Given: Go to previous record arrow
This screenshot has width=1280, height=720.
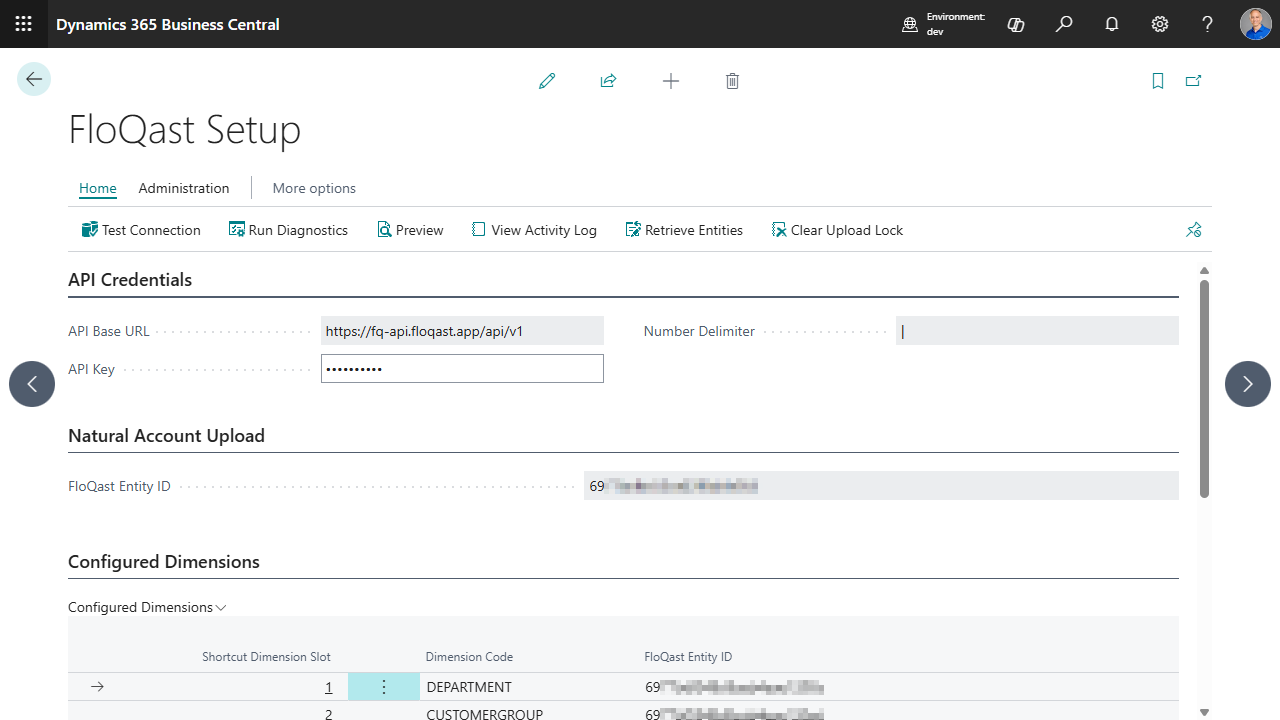Looking at the screenshot, I should (x=32, y=384).
